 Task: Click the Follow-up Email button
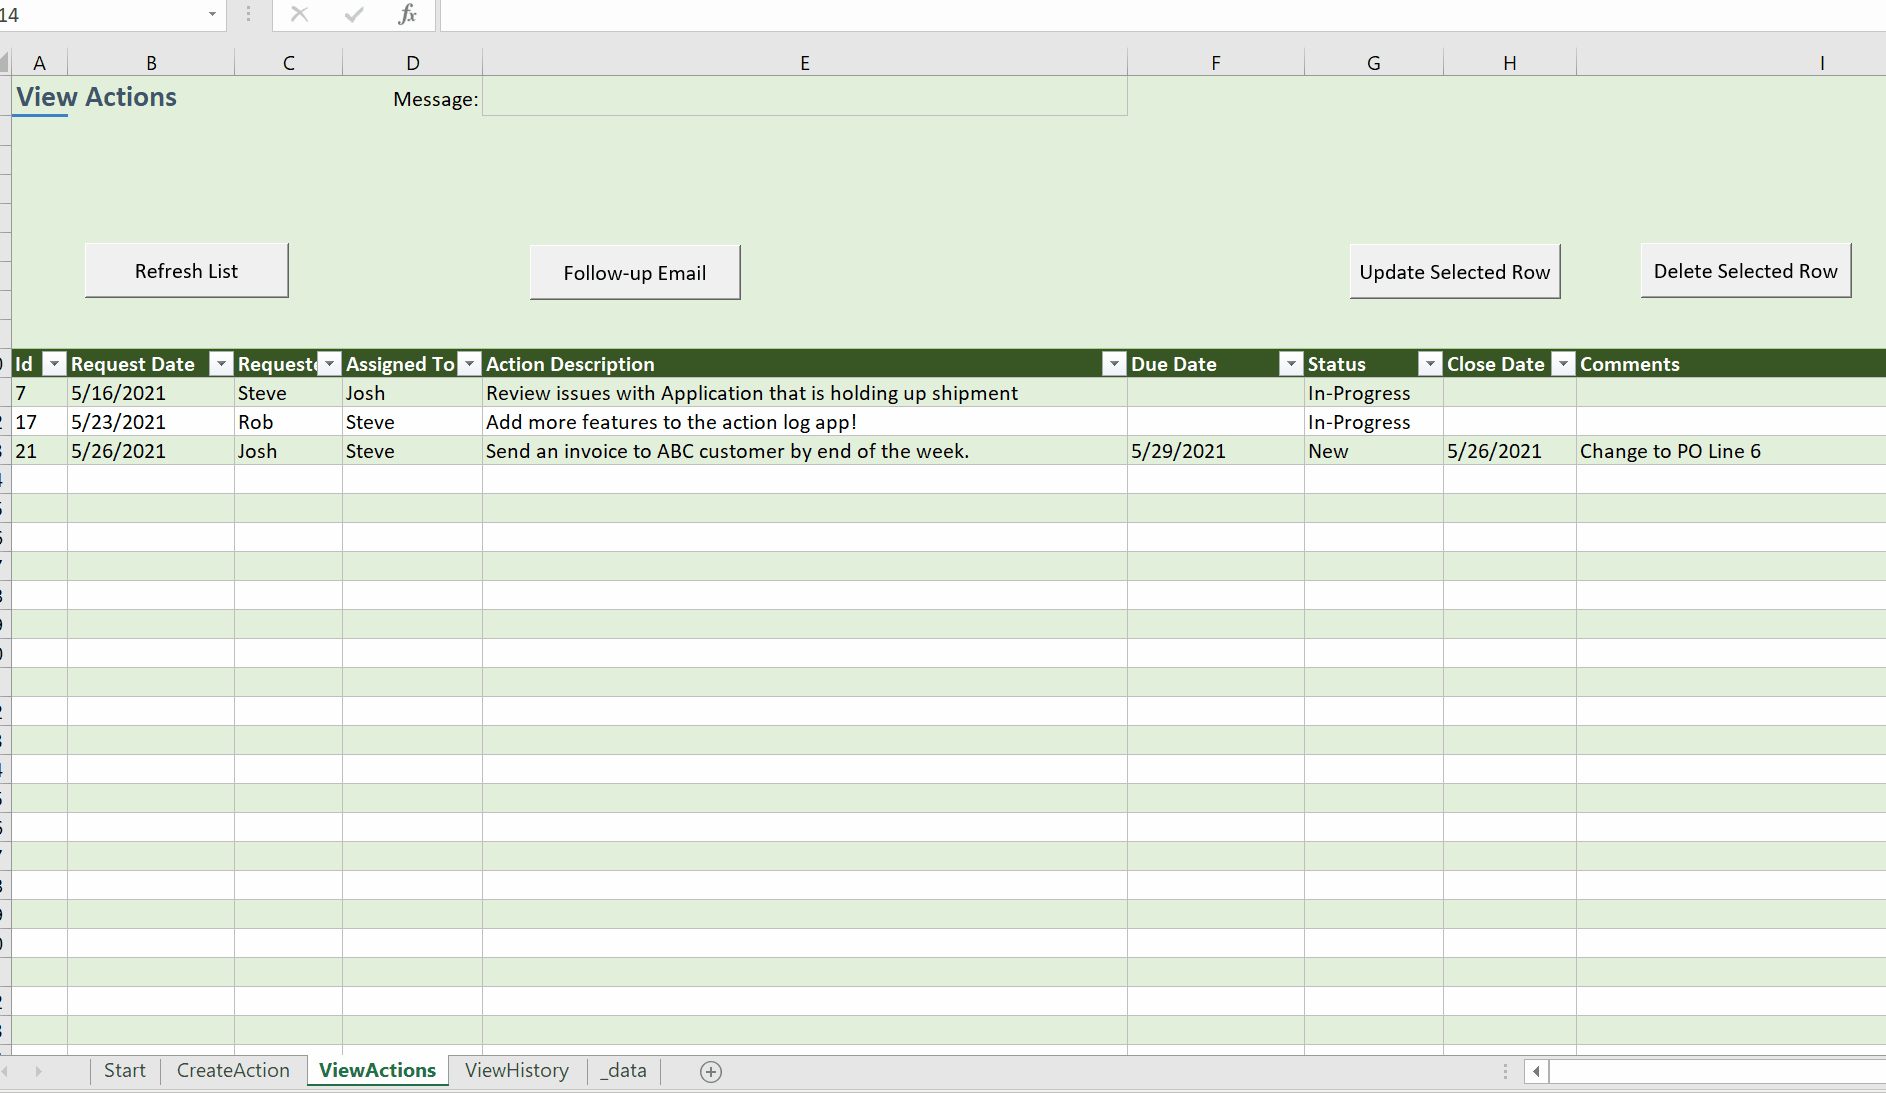[634, 272]
